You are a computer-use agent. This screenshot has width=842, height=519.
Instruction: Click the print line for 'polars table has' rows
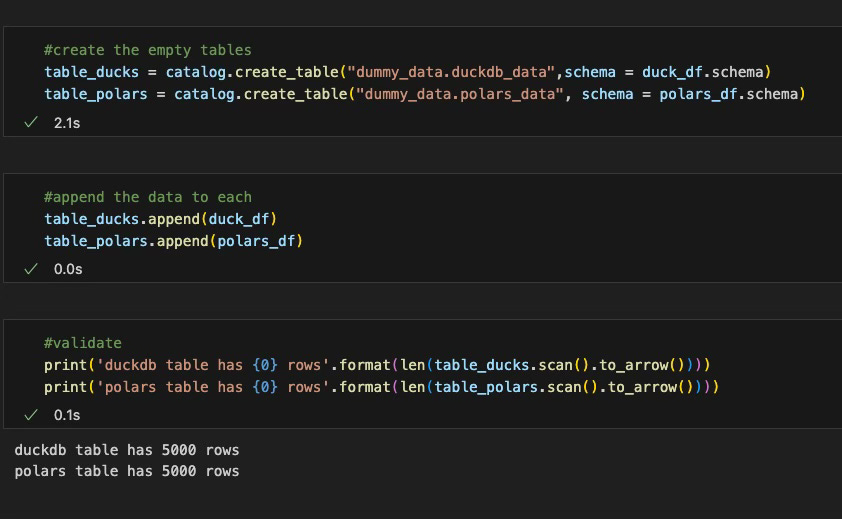click(381, 387)
